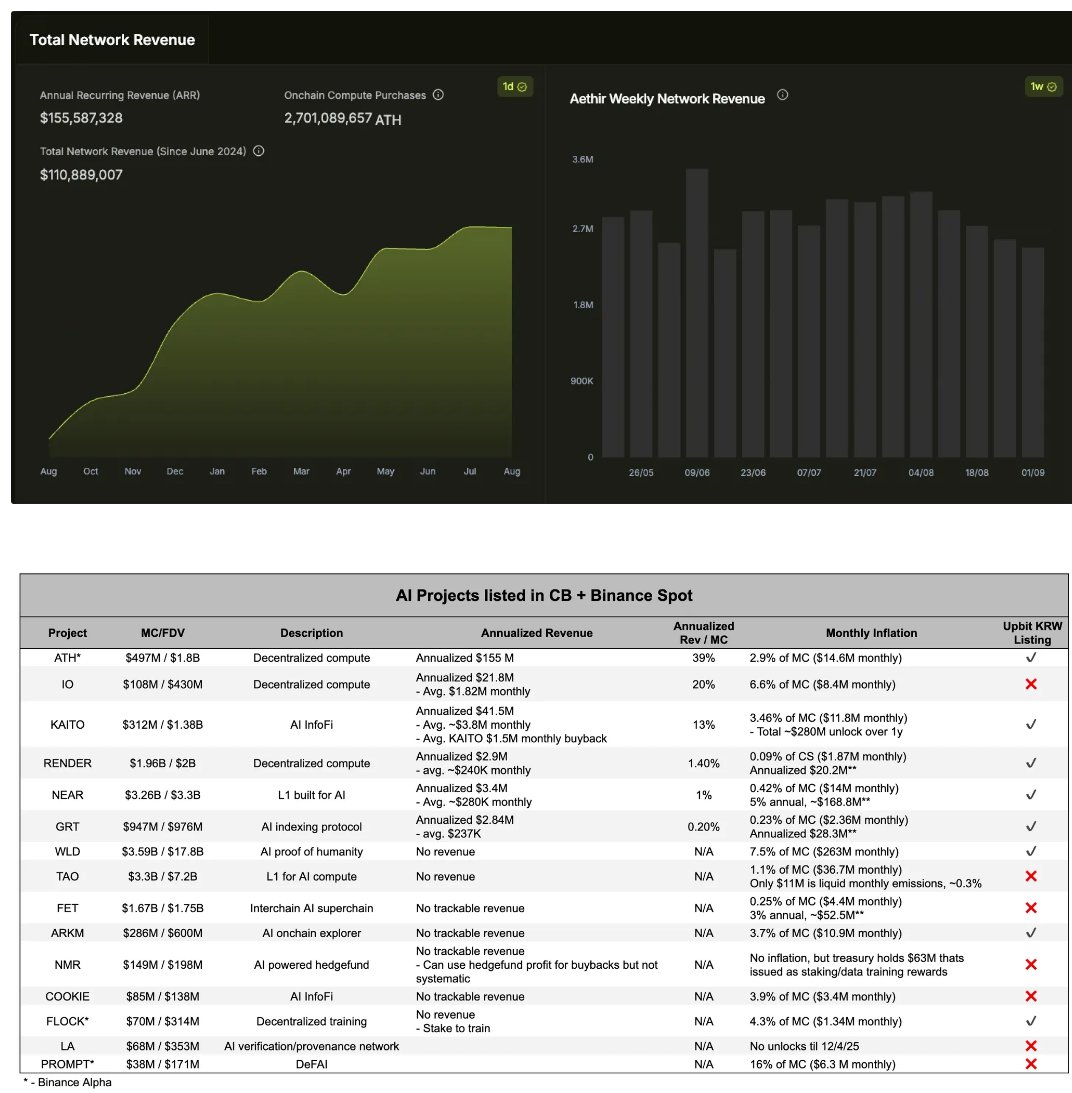Click the Binance Alpha footnote

point(68,1083)
